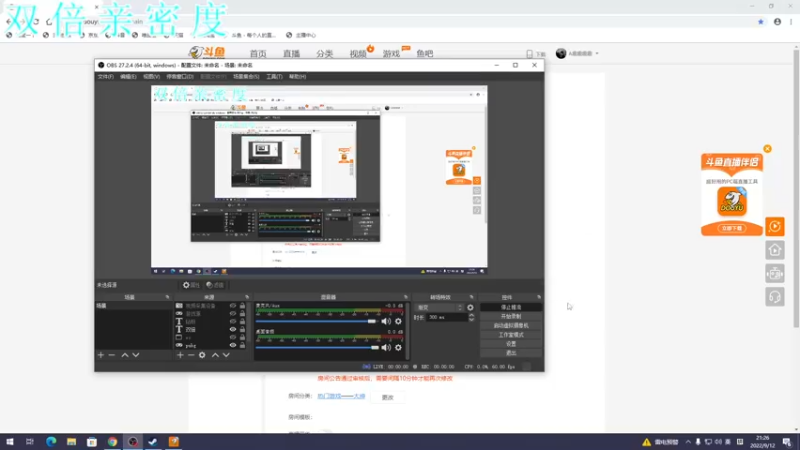Hide the ysbg source via its eye icon
Screen dimensions: 800x450
point(233,345)
